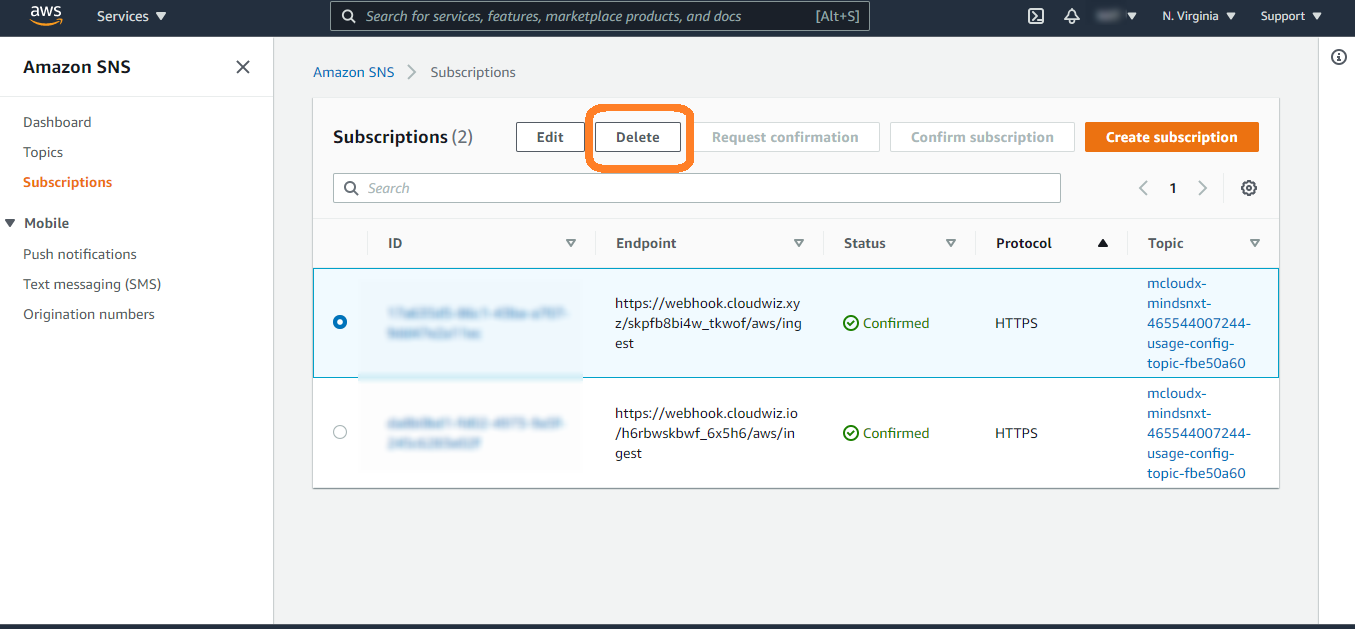Open topic link for cloudwiz.io subscription
This screenshot has width=1355, height=629.
pyautogui.click(x=1199, y=433)
